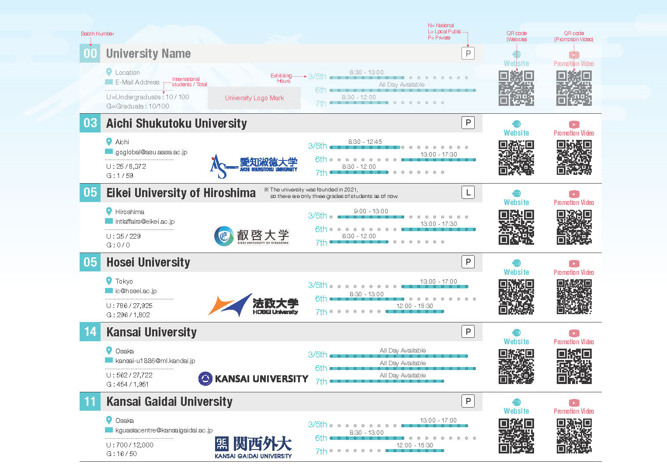Click the "U : 700 / 12,000" text
667x472 pixels.
point(130,445)
